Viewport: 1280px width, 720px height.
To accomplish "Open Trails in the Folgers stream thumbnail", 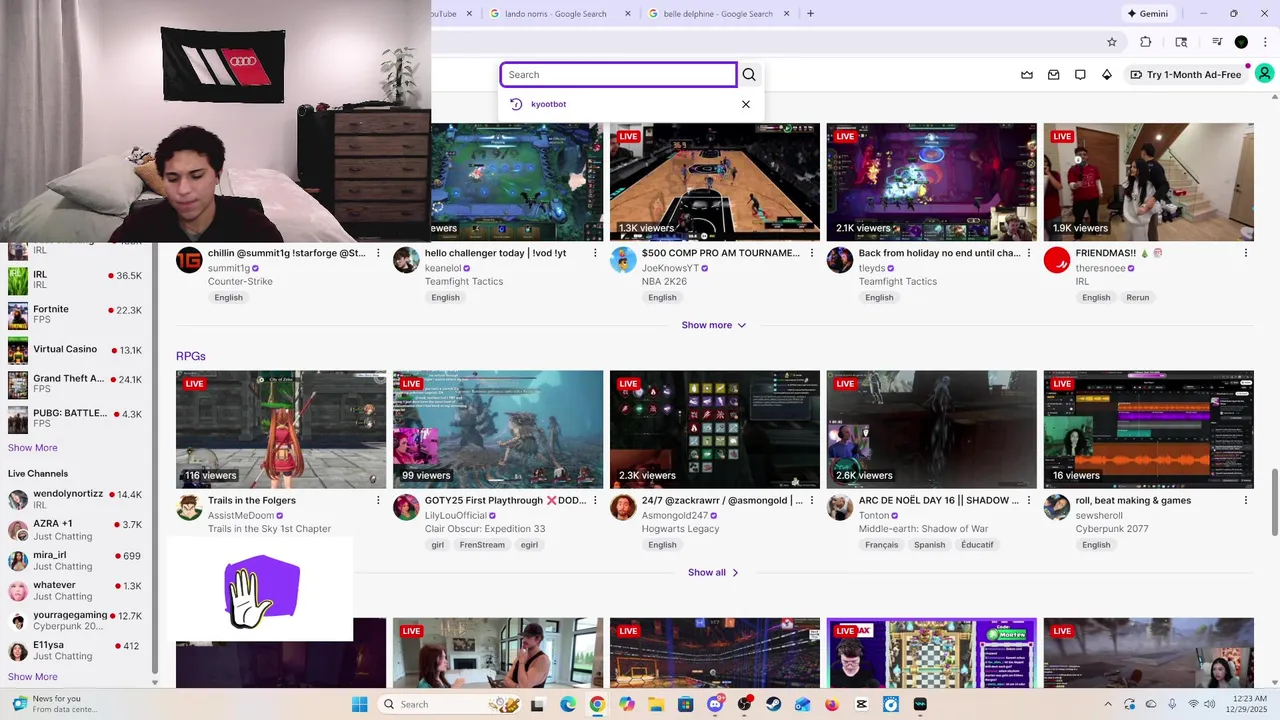I will [281, 429].
